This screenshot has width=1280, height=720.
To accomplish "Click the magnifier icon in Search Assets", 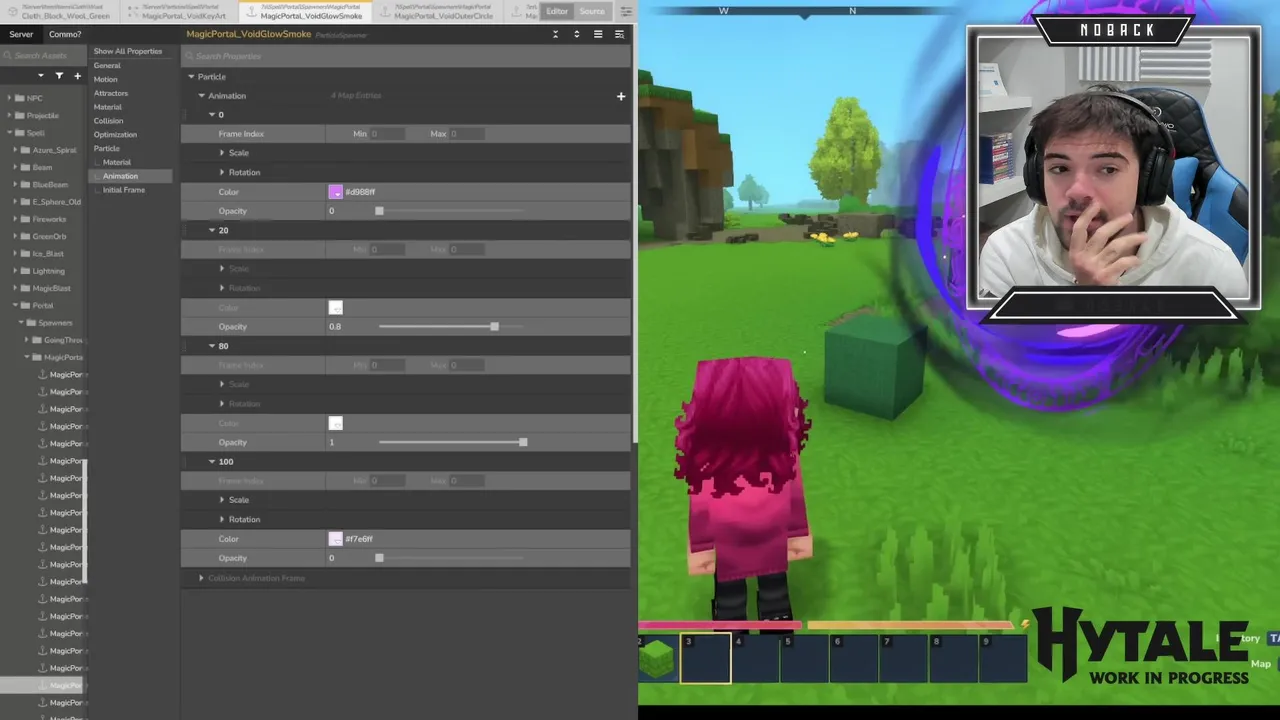I will pyautogui.click(x=7, y=56).
